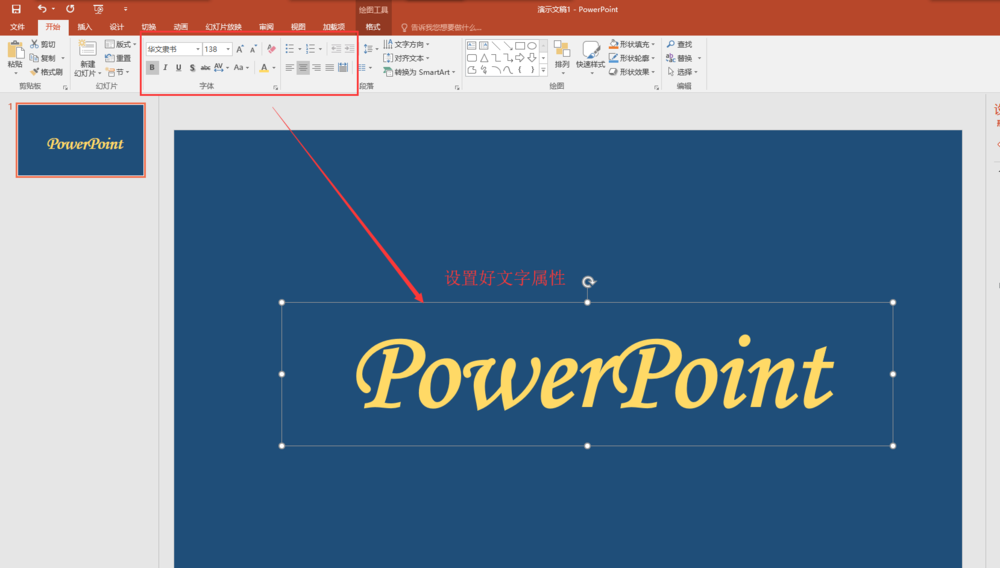Screen dimensions: 1000x568
Task: Click 新建幻灯片 New Slide button
Action: (x=87, y=59)
